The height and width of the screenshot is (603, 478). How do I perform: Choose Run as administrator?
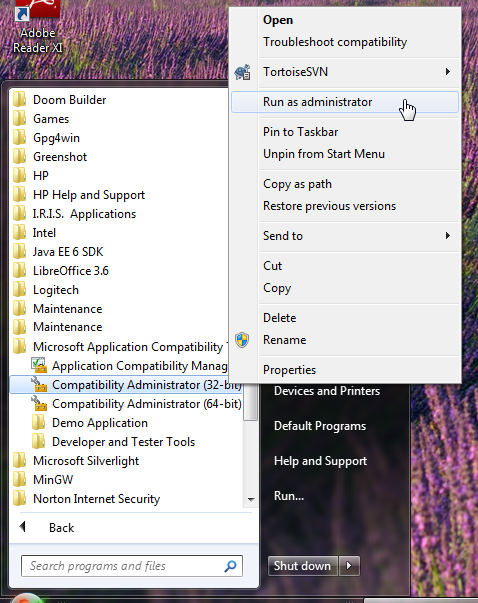pyautogui.click(x=345, y=102)
